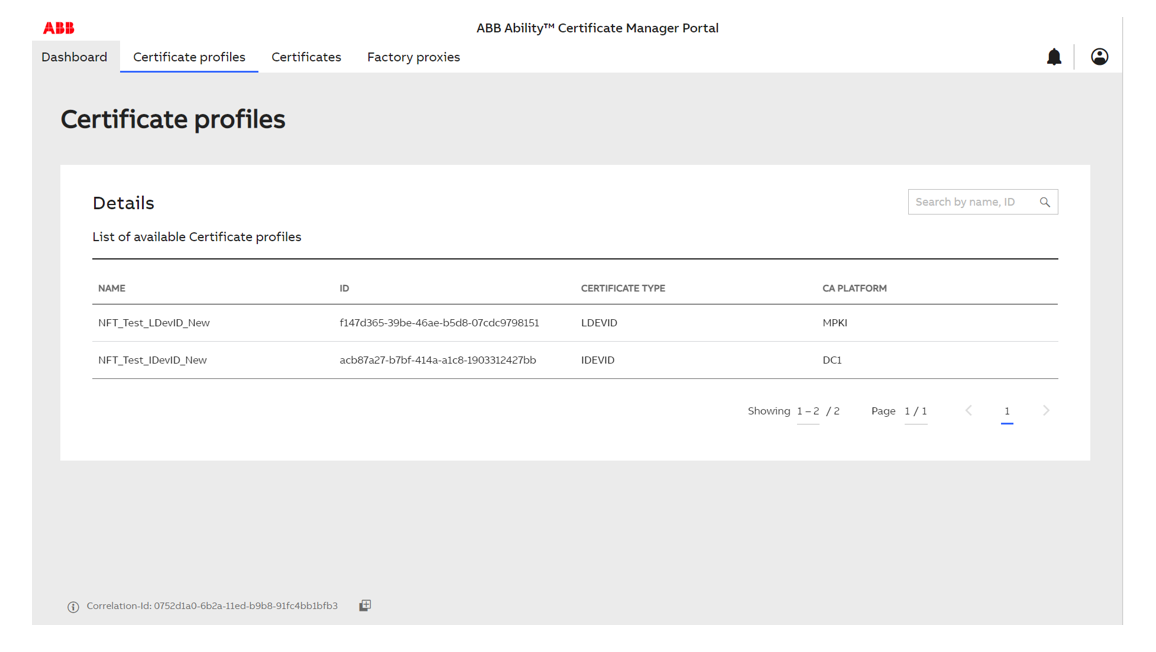Go to next page arrow
The height and width of the screenshot is (652, 1156).
[1045, 411]
